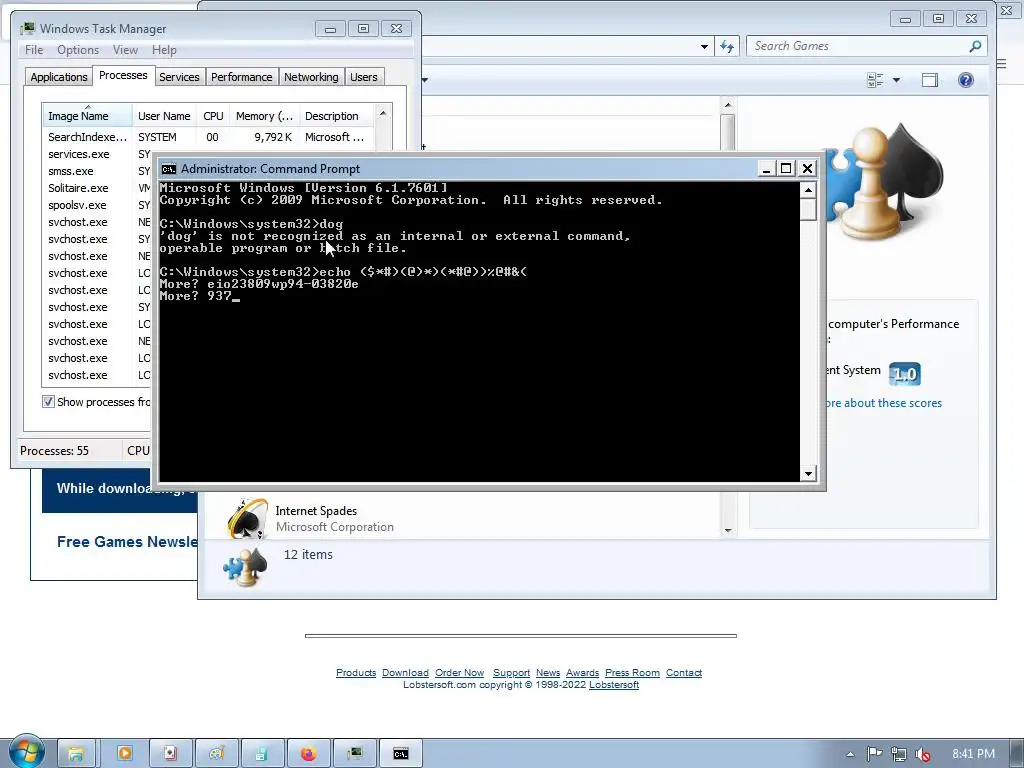Sort processes by Description column

click(336, 116)
